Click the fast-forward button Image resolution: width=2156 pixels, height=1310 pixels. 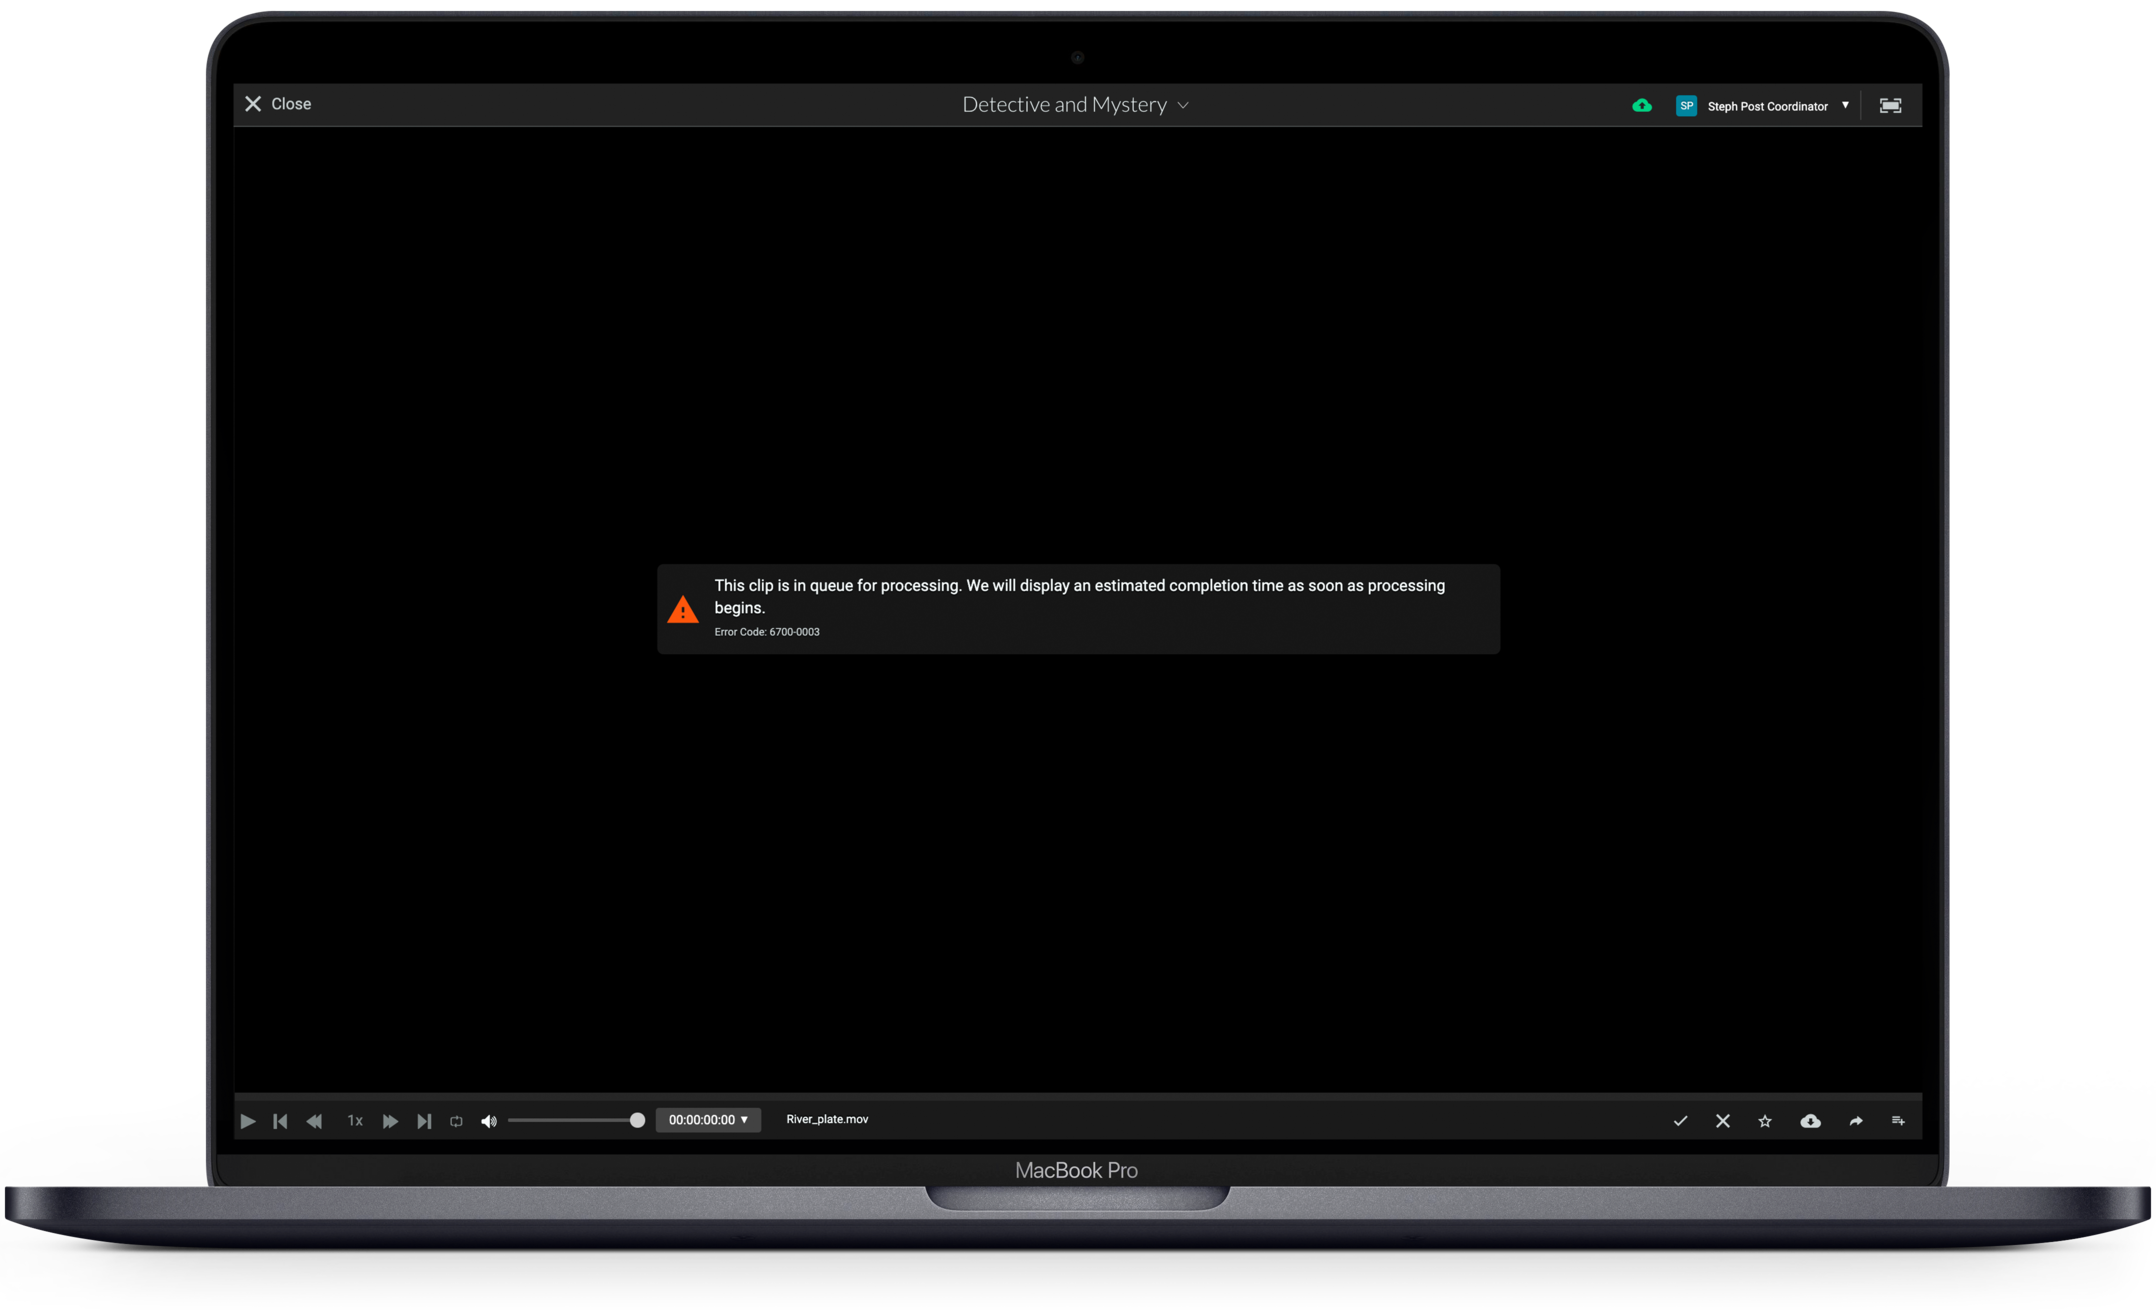[x=390, y=1121]
